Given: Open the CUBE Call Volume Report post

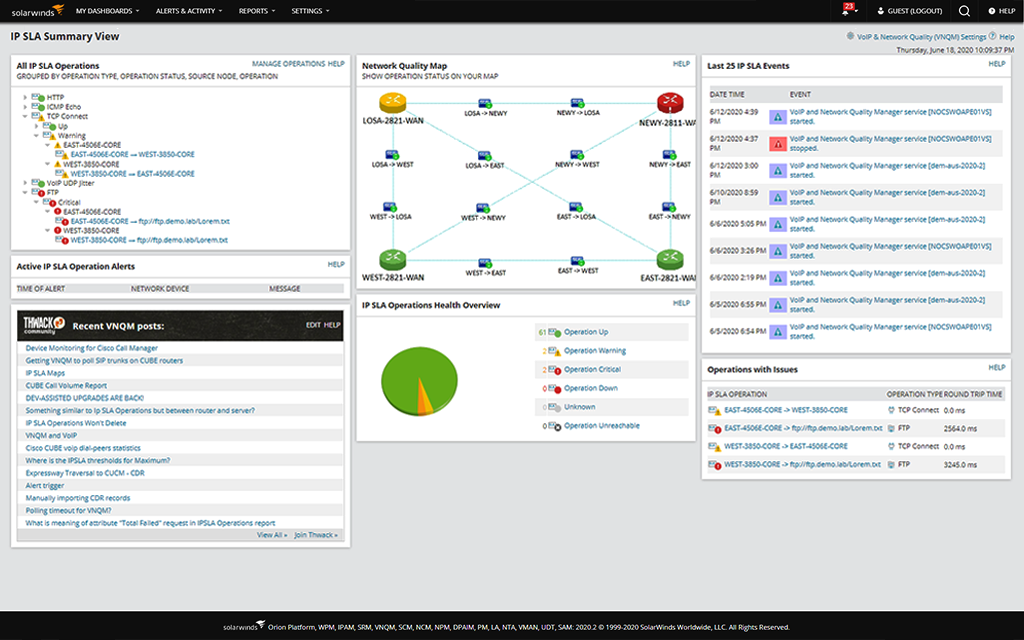Looking at the screenshot, I should tap(66, 385).
